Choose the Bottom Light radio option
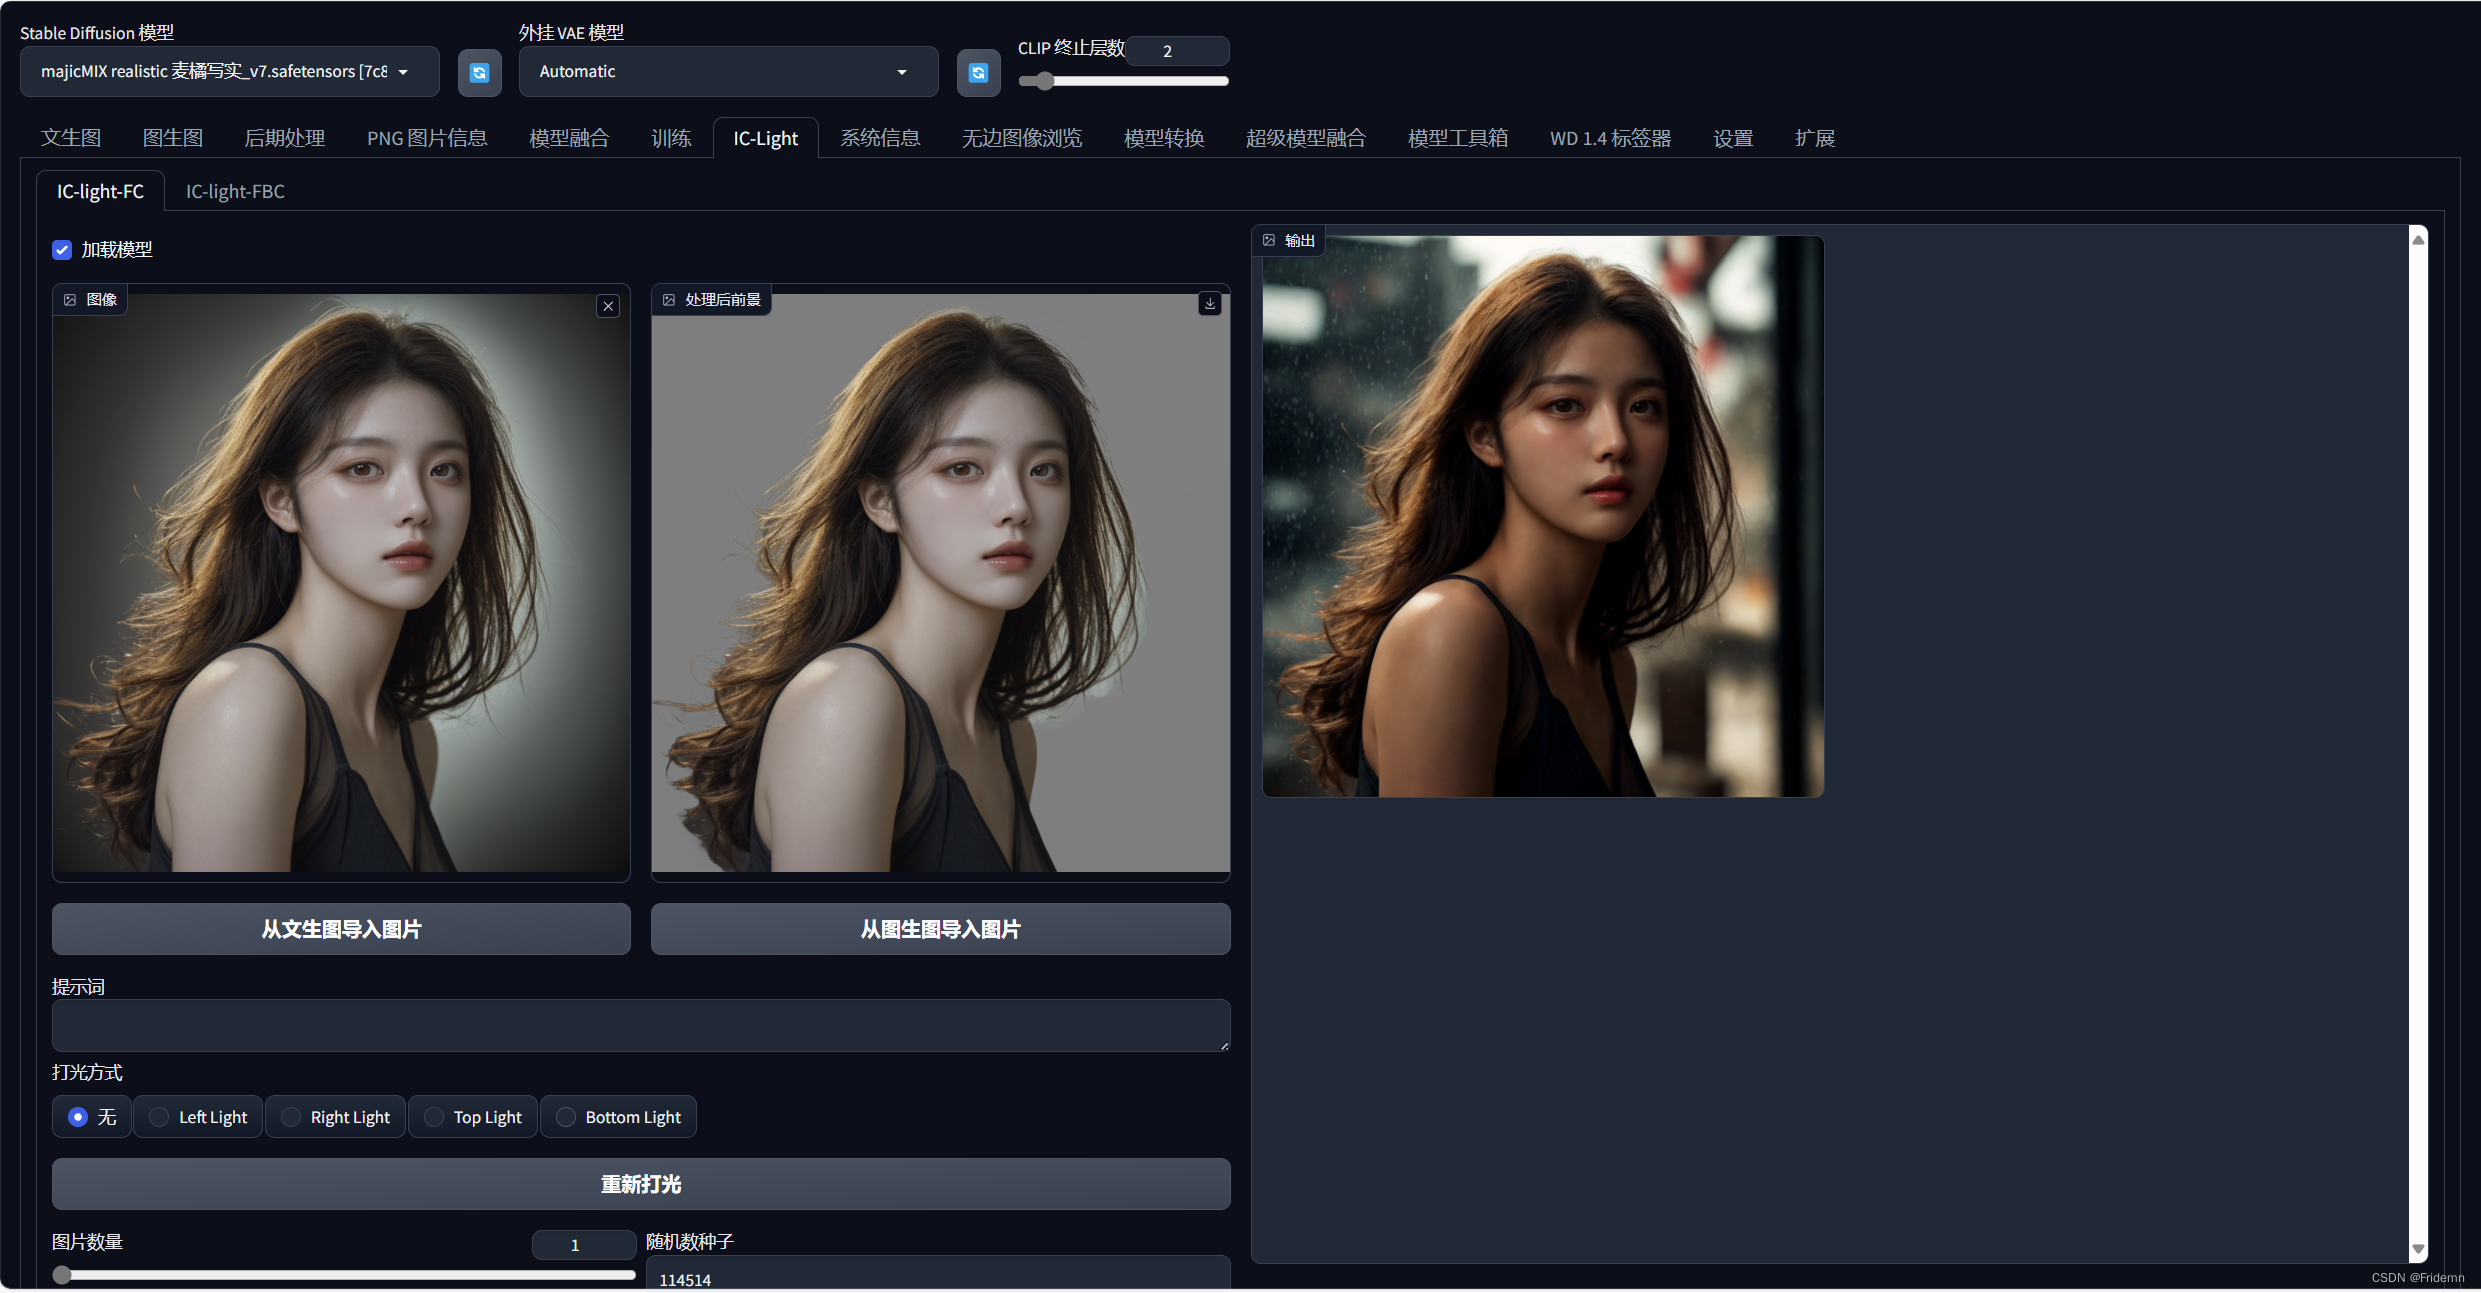The height and width of the screenshot is (1293, 2481). (x=566, y=1117)
